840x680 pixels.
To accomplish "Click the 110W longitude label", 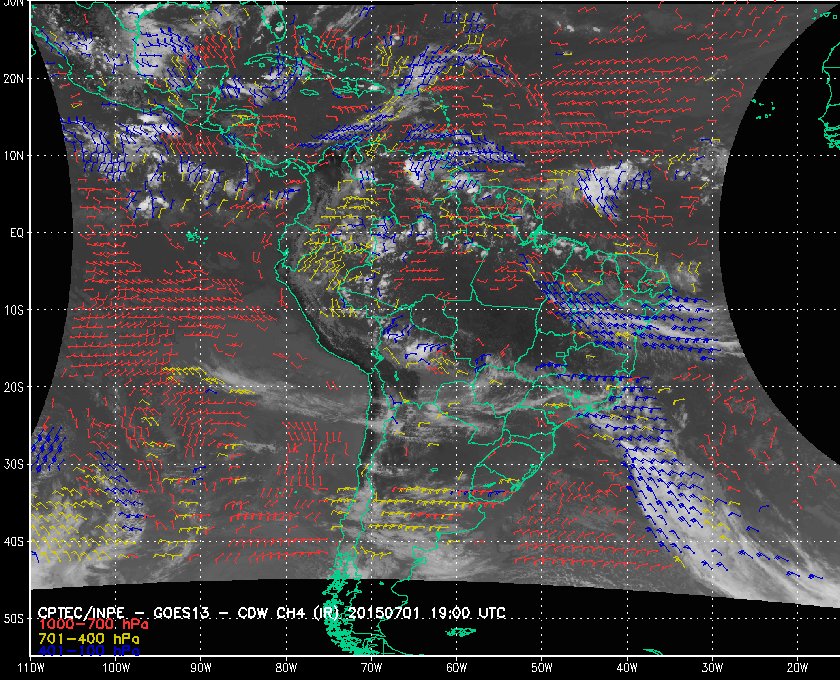I will point(31,668).
